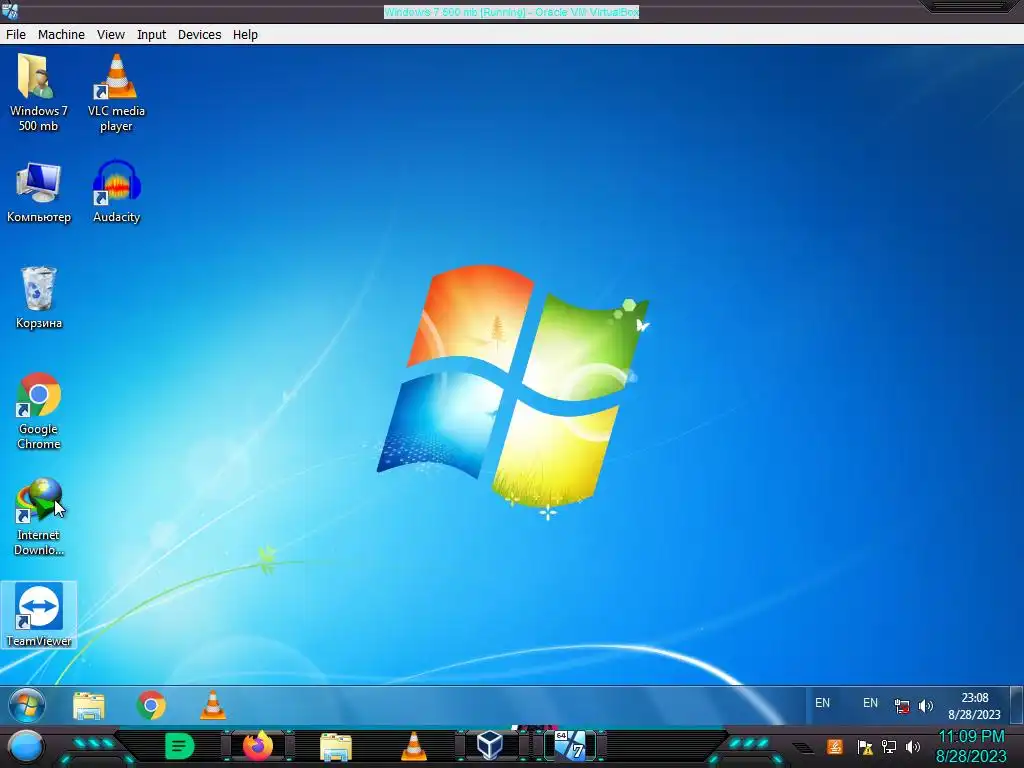Click the Windows 7 VM host taskbar button
Screen dimensions: 1024x768
pos(570,746)
